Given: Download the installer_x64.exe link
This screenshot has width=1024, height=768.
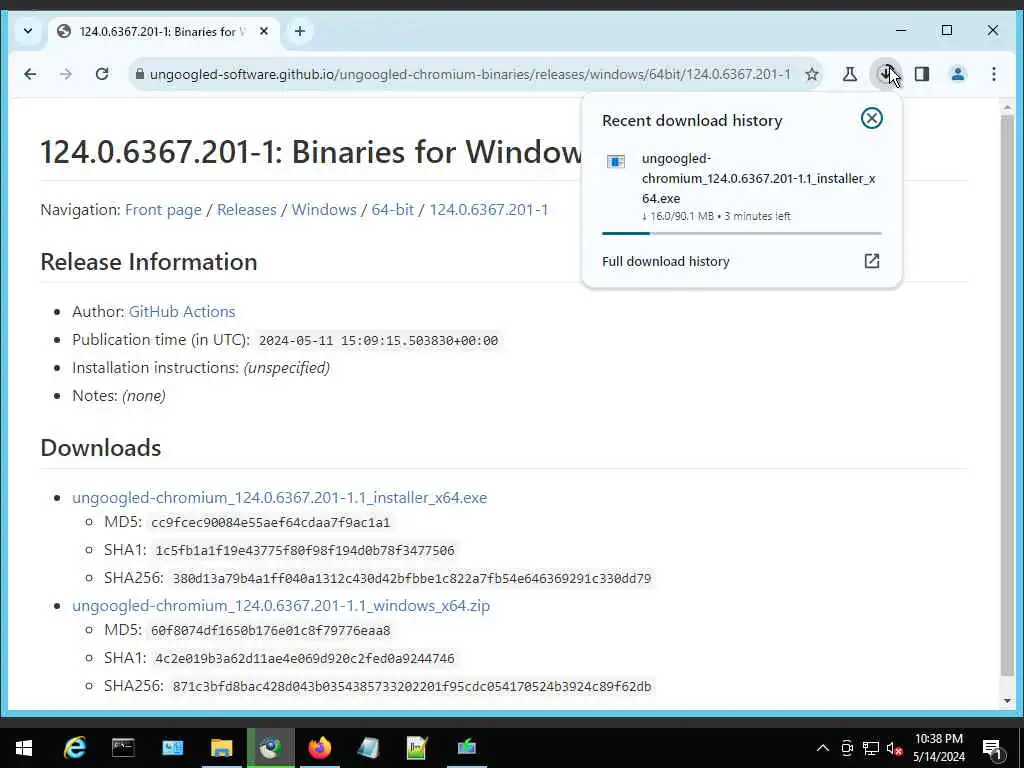Looking at the screenshot, I should click(x=280, y=498).
